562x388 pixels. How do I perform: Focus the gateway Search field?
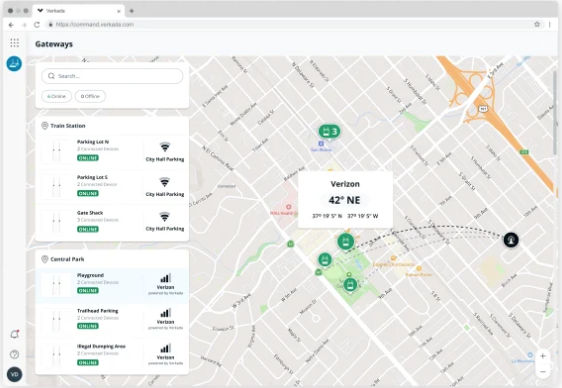pyautogui.click(x=112, y=76)
